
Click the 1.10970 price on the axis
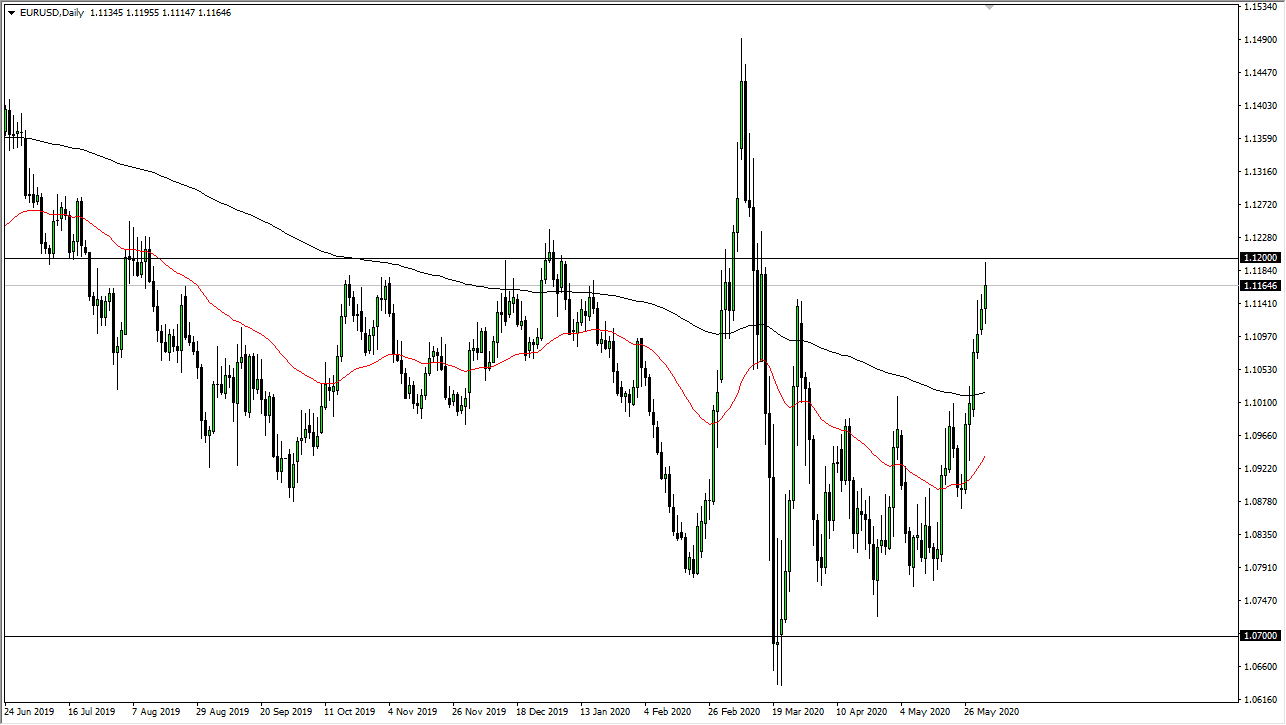coord(1260,337)
